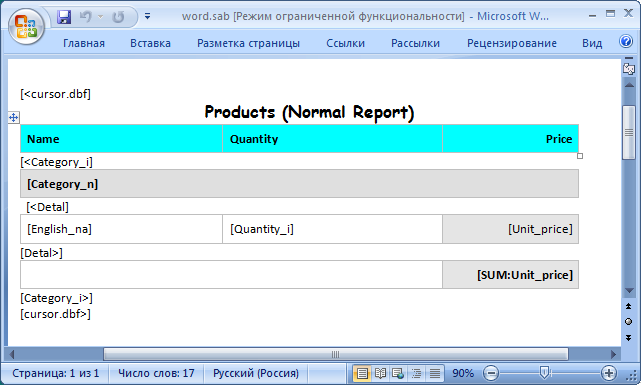Click the horizontal scrollbar left arrow
This screenshot has height=385, width=641.
11,354
